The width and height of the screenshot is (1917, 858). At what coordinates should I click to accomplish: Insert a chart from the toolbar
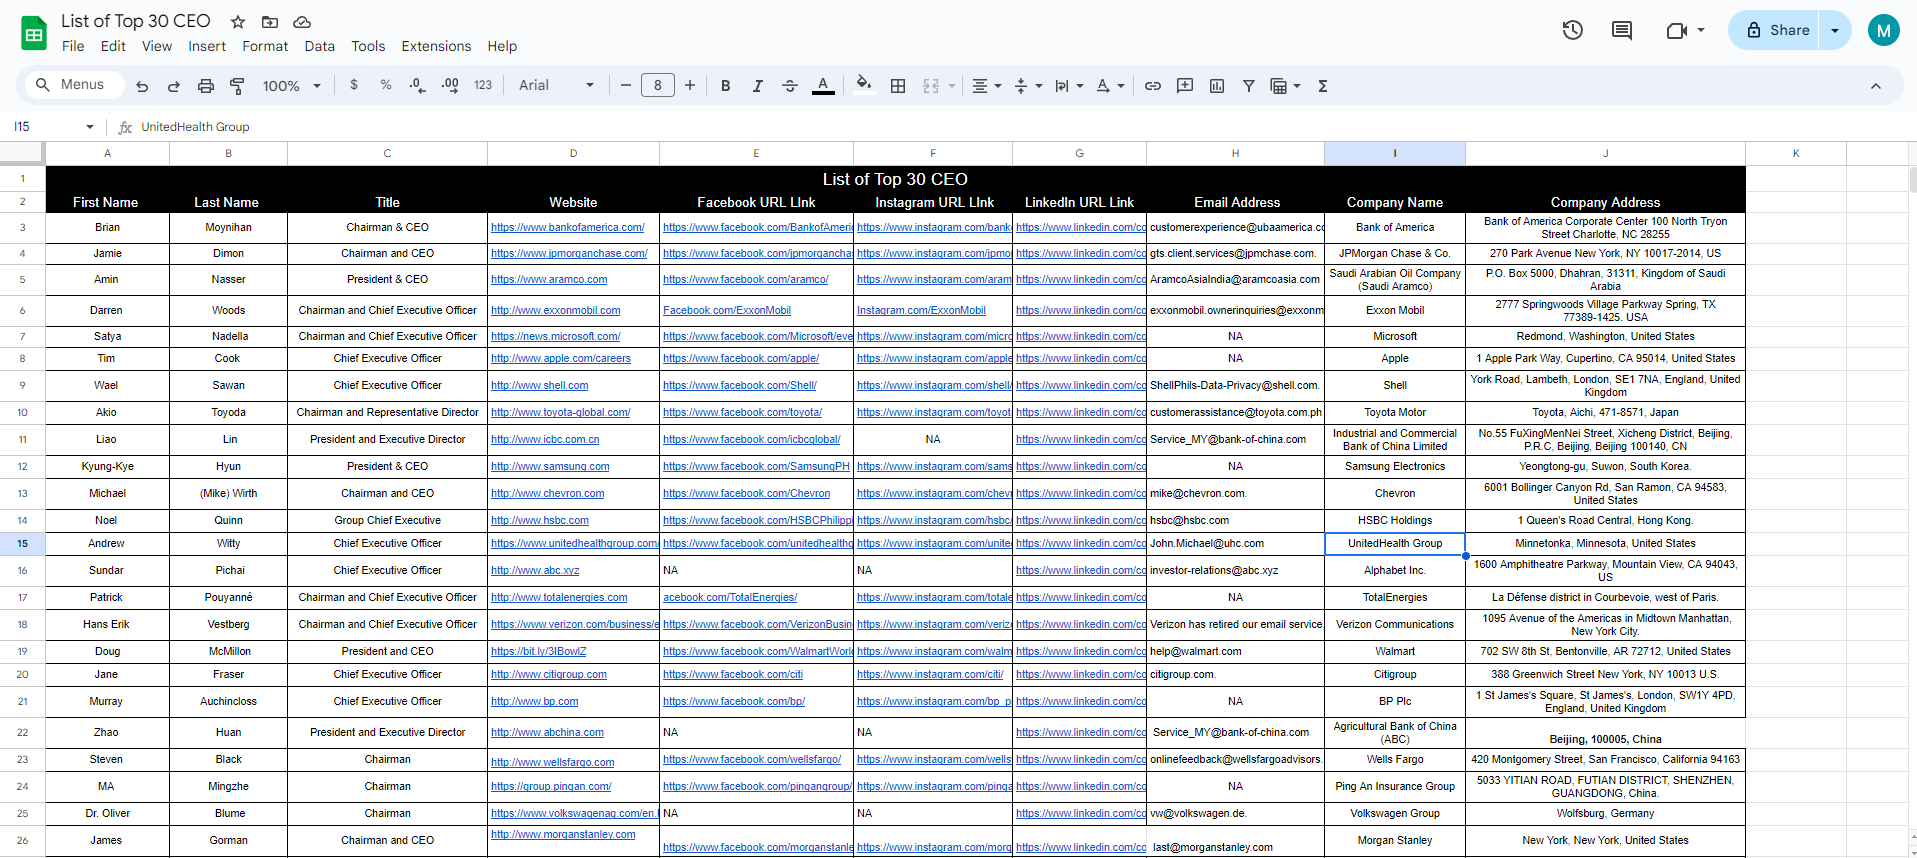pos(1217,86)
